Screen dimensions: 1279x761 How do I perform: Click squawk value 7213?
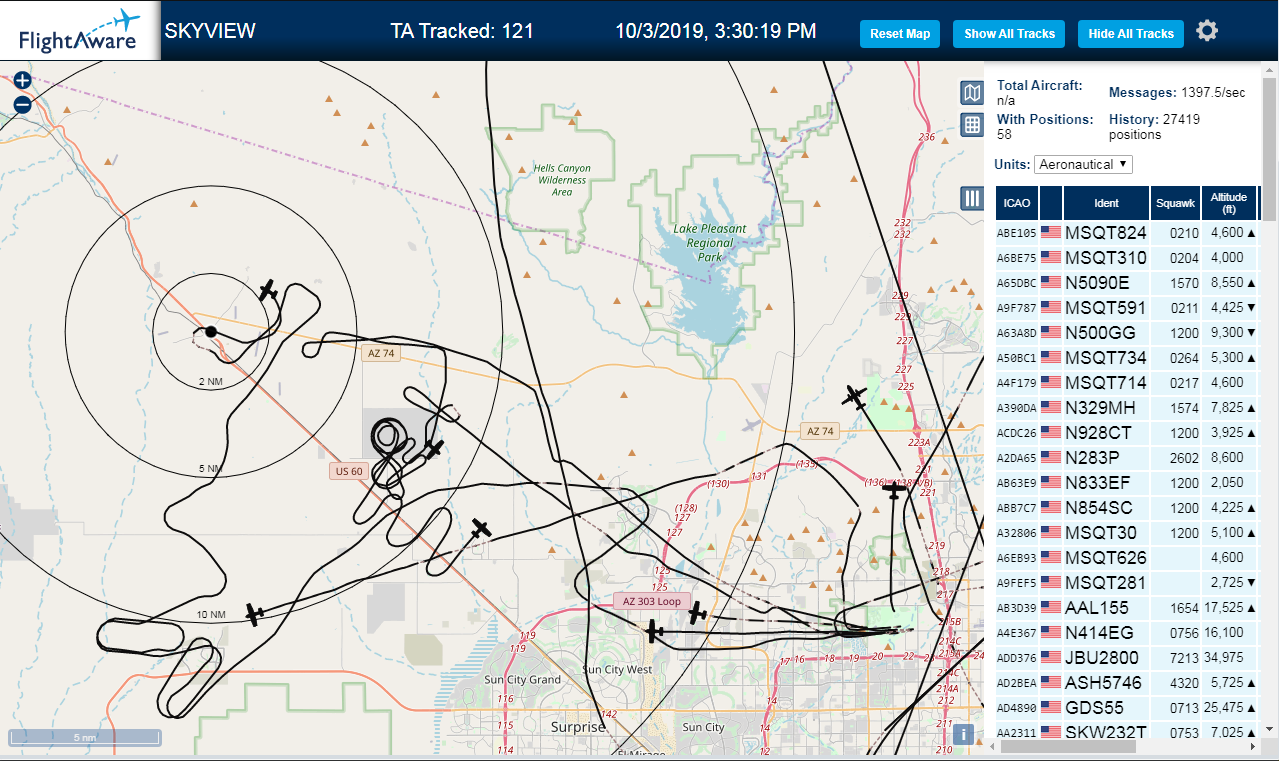click(x=1184, y=658)
